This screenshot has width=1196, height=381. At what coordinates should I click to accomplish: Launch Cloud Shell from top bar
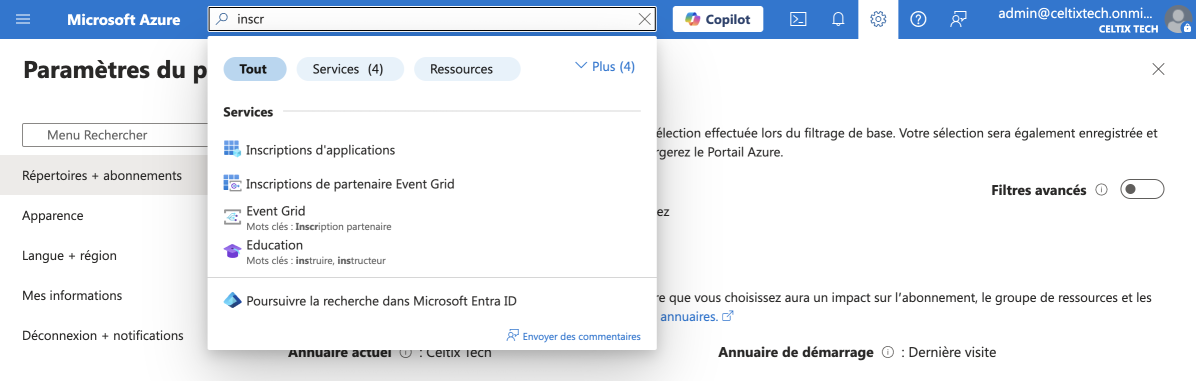798,19
